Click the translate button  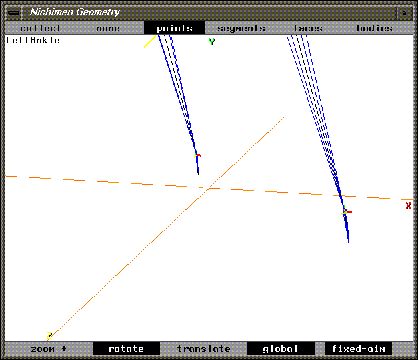(x=204, y=349)
